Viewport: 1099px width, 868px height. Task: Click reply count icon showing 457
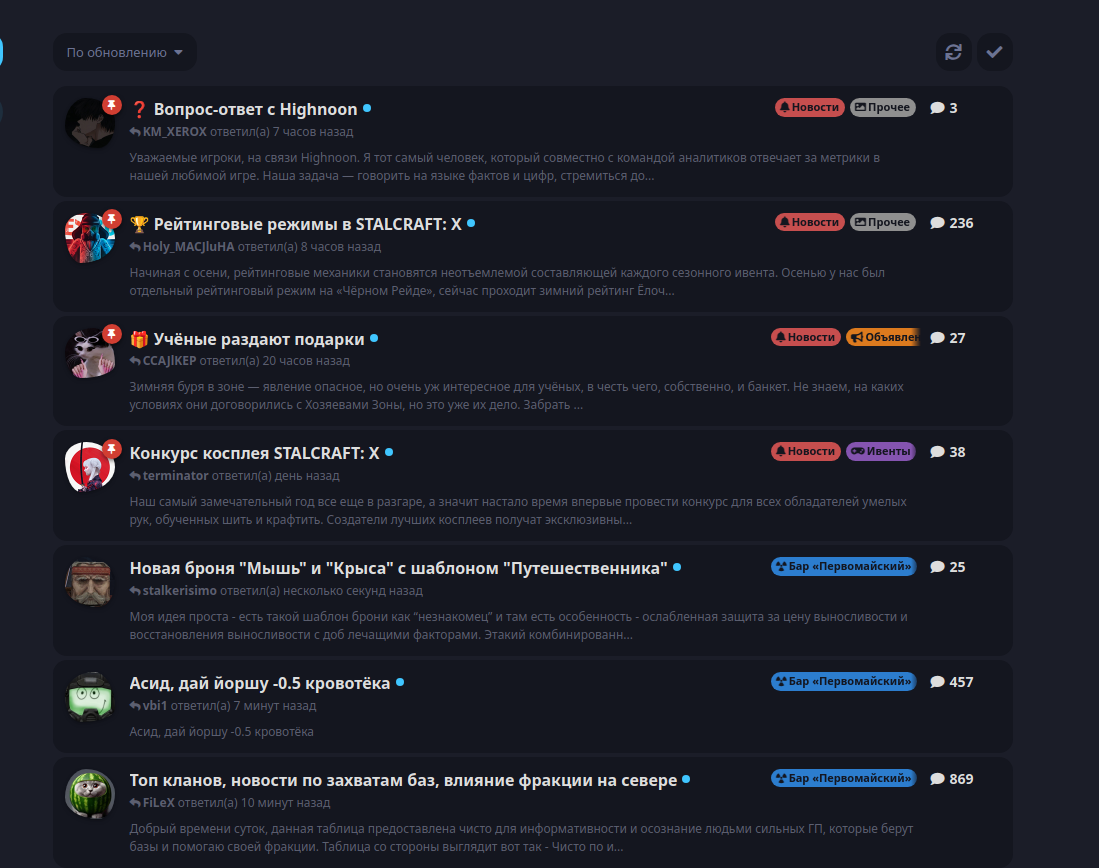(x=937, y=682)
